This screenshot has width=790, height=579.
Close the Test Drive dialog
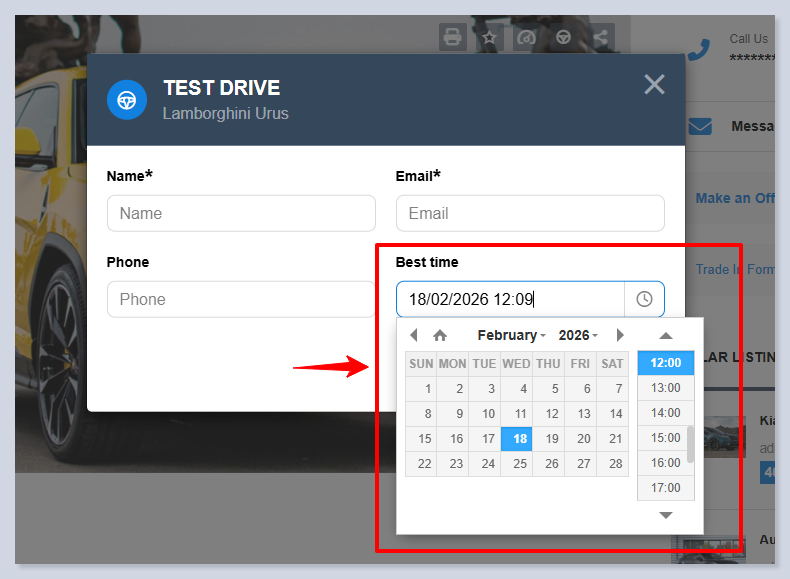[x=654, y=85]
